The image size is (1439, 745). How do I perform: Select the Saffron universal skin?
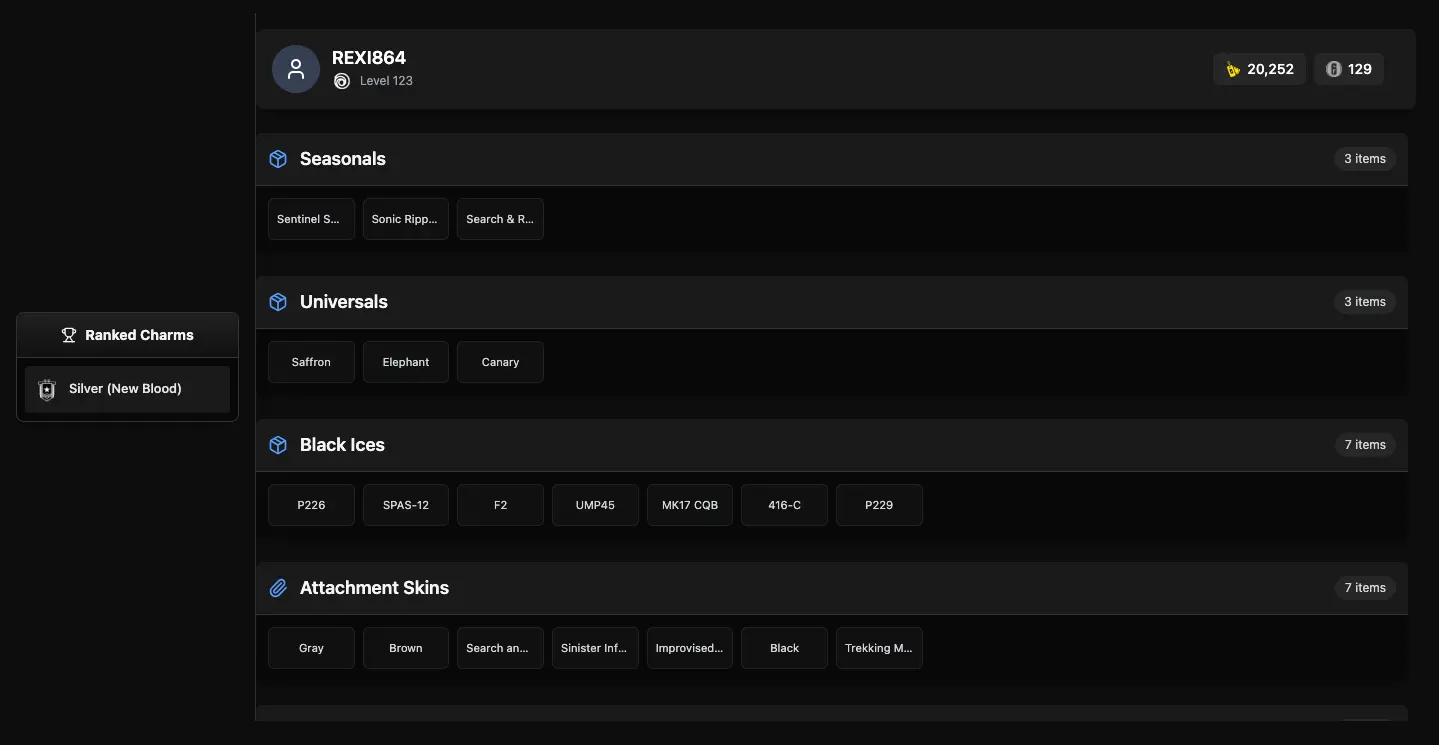click(x=311, y=362)
